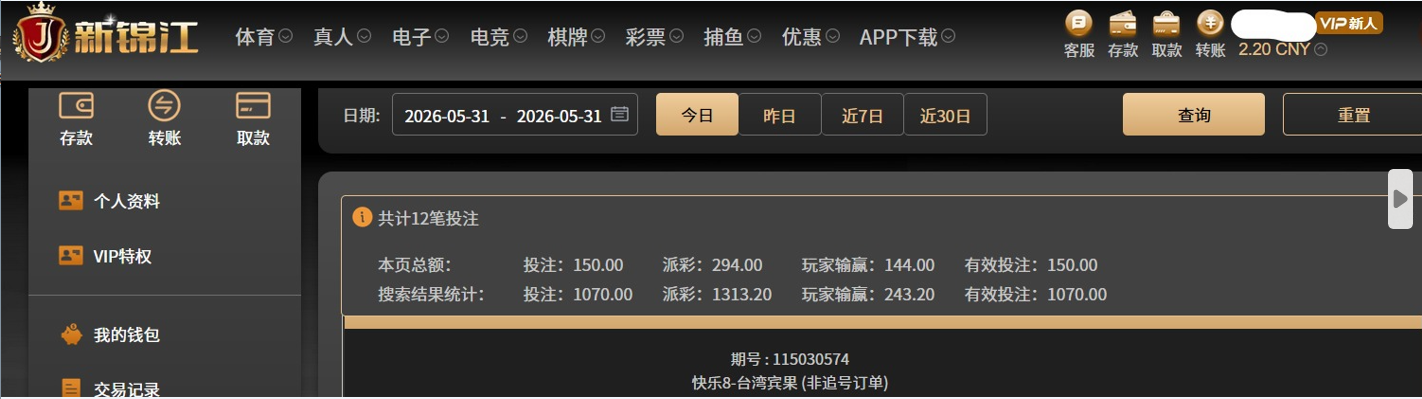Viewport: 1422px width, 399px height.
Task: Select the 今日 date filter
Action: tap(697, 114)
